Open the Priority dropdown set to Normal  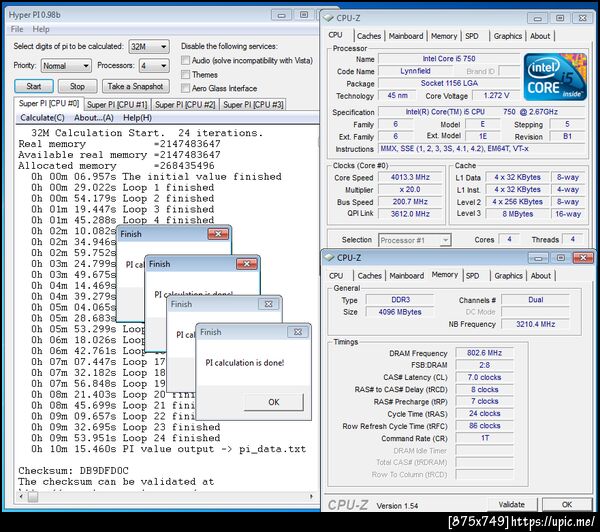(x=66, y=66)
